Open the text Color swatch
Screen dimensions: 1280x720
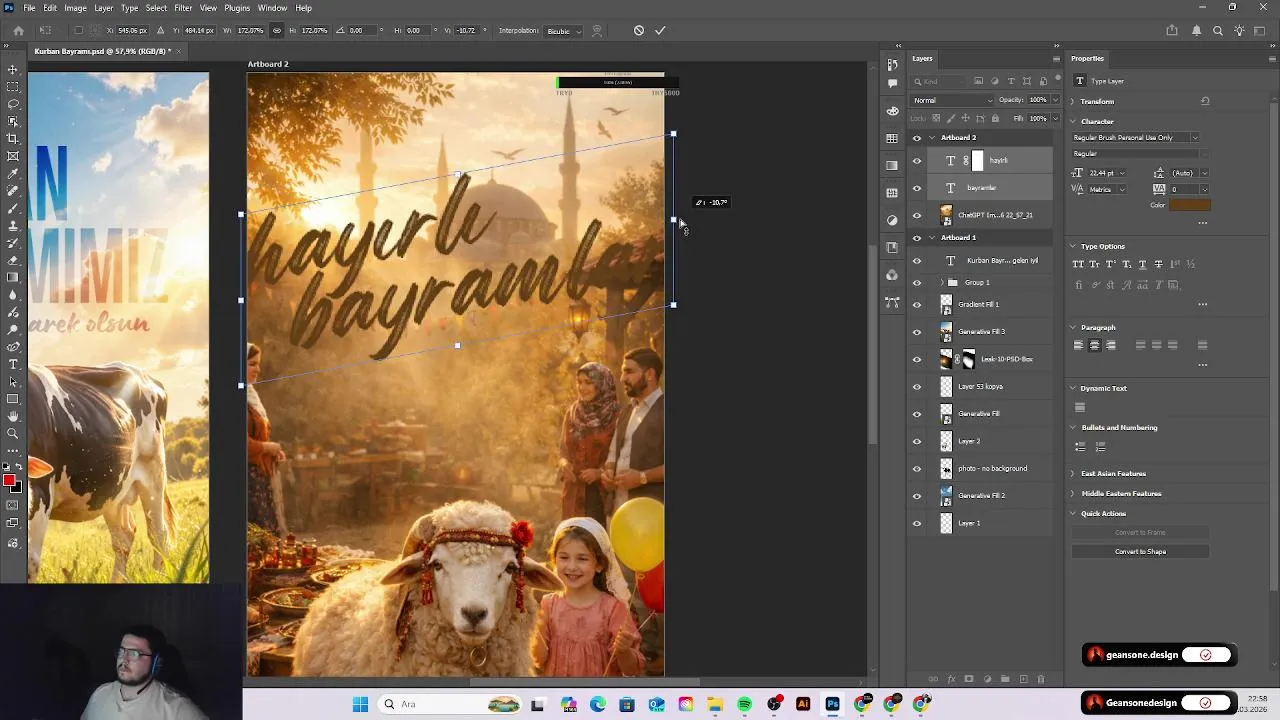click(x=1190, y=205)
